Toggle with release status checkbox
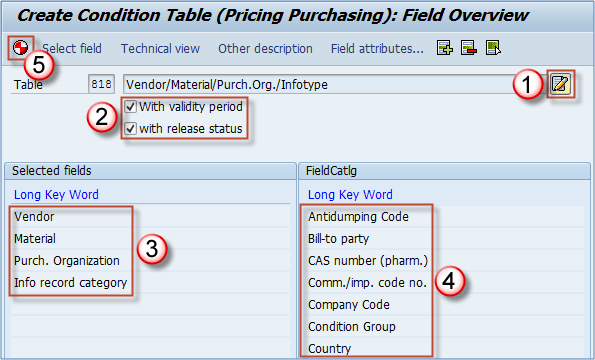Image resolution: width=595 pixels, height=360 pixels. click(131, 129)
